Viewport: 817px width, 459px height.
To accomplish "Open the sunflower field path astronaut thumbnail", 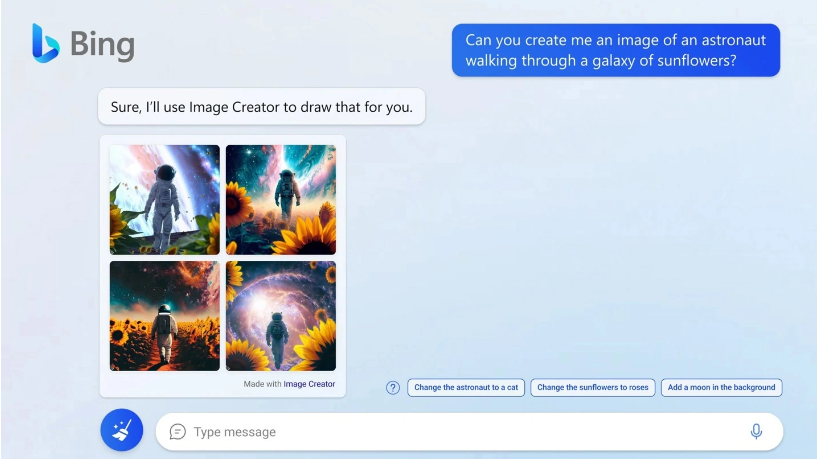I will [x=165, y=316].
